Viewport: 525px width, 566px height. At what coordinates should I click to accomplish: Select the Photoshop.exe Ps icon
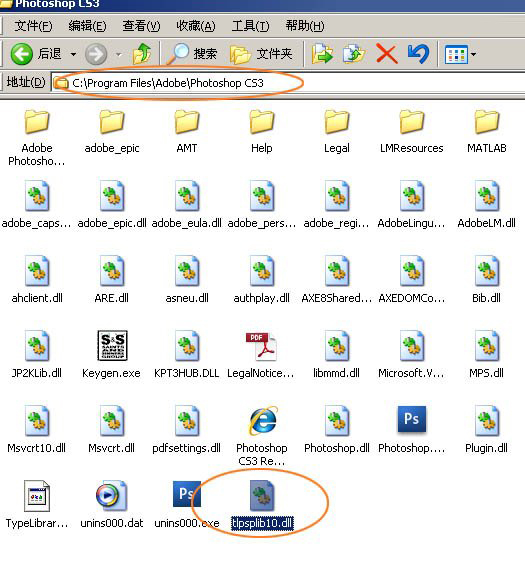(412, 419)
